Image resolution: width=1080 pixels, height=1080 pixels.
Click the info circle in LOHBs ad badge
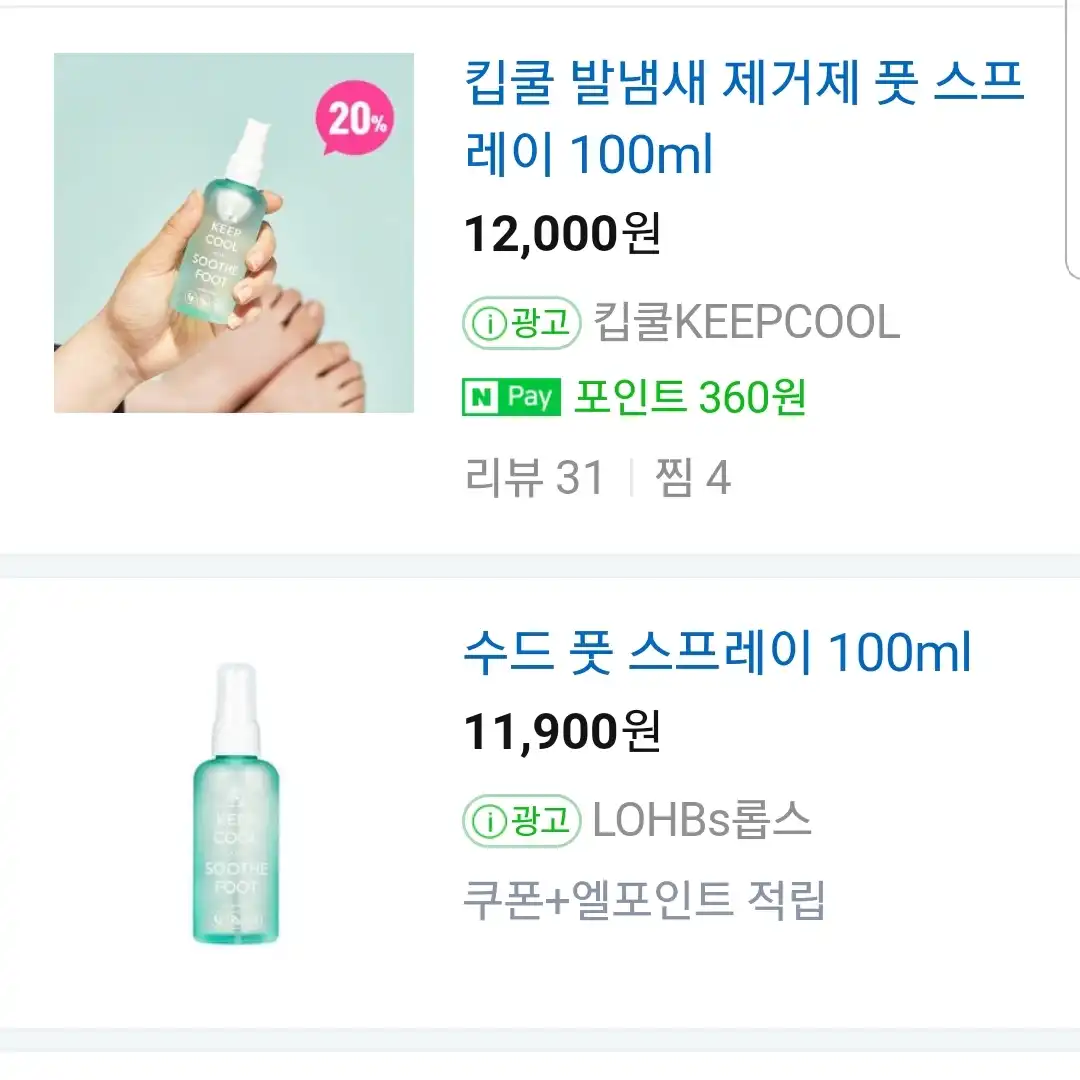[x=490, y=821]
